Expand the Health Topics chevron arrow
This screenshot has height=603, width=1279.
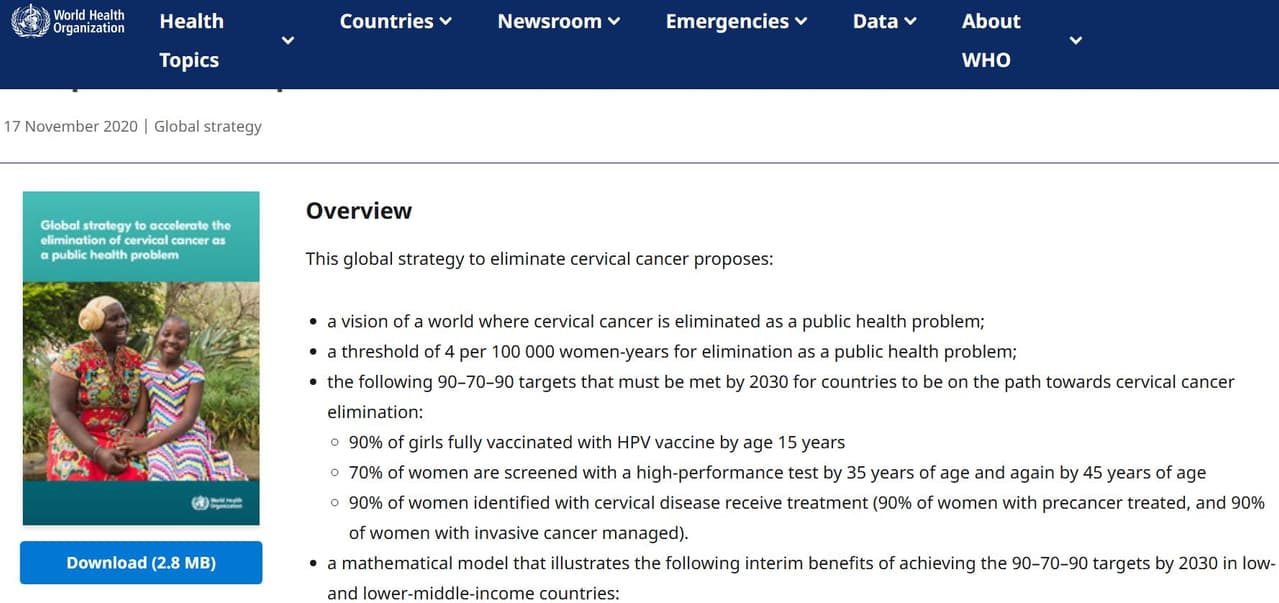288,41
